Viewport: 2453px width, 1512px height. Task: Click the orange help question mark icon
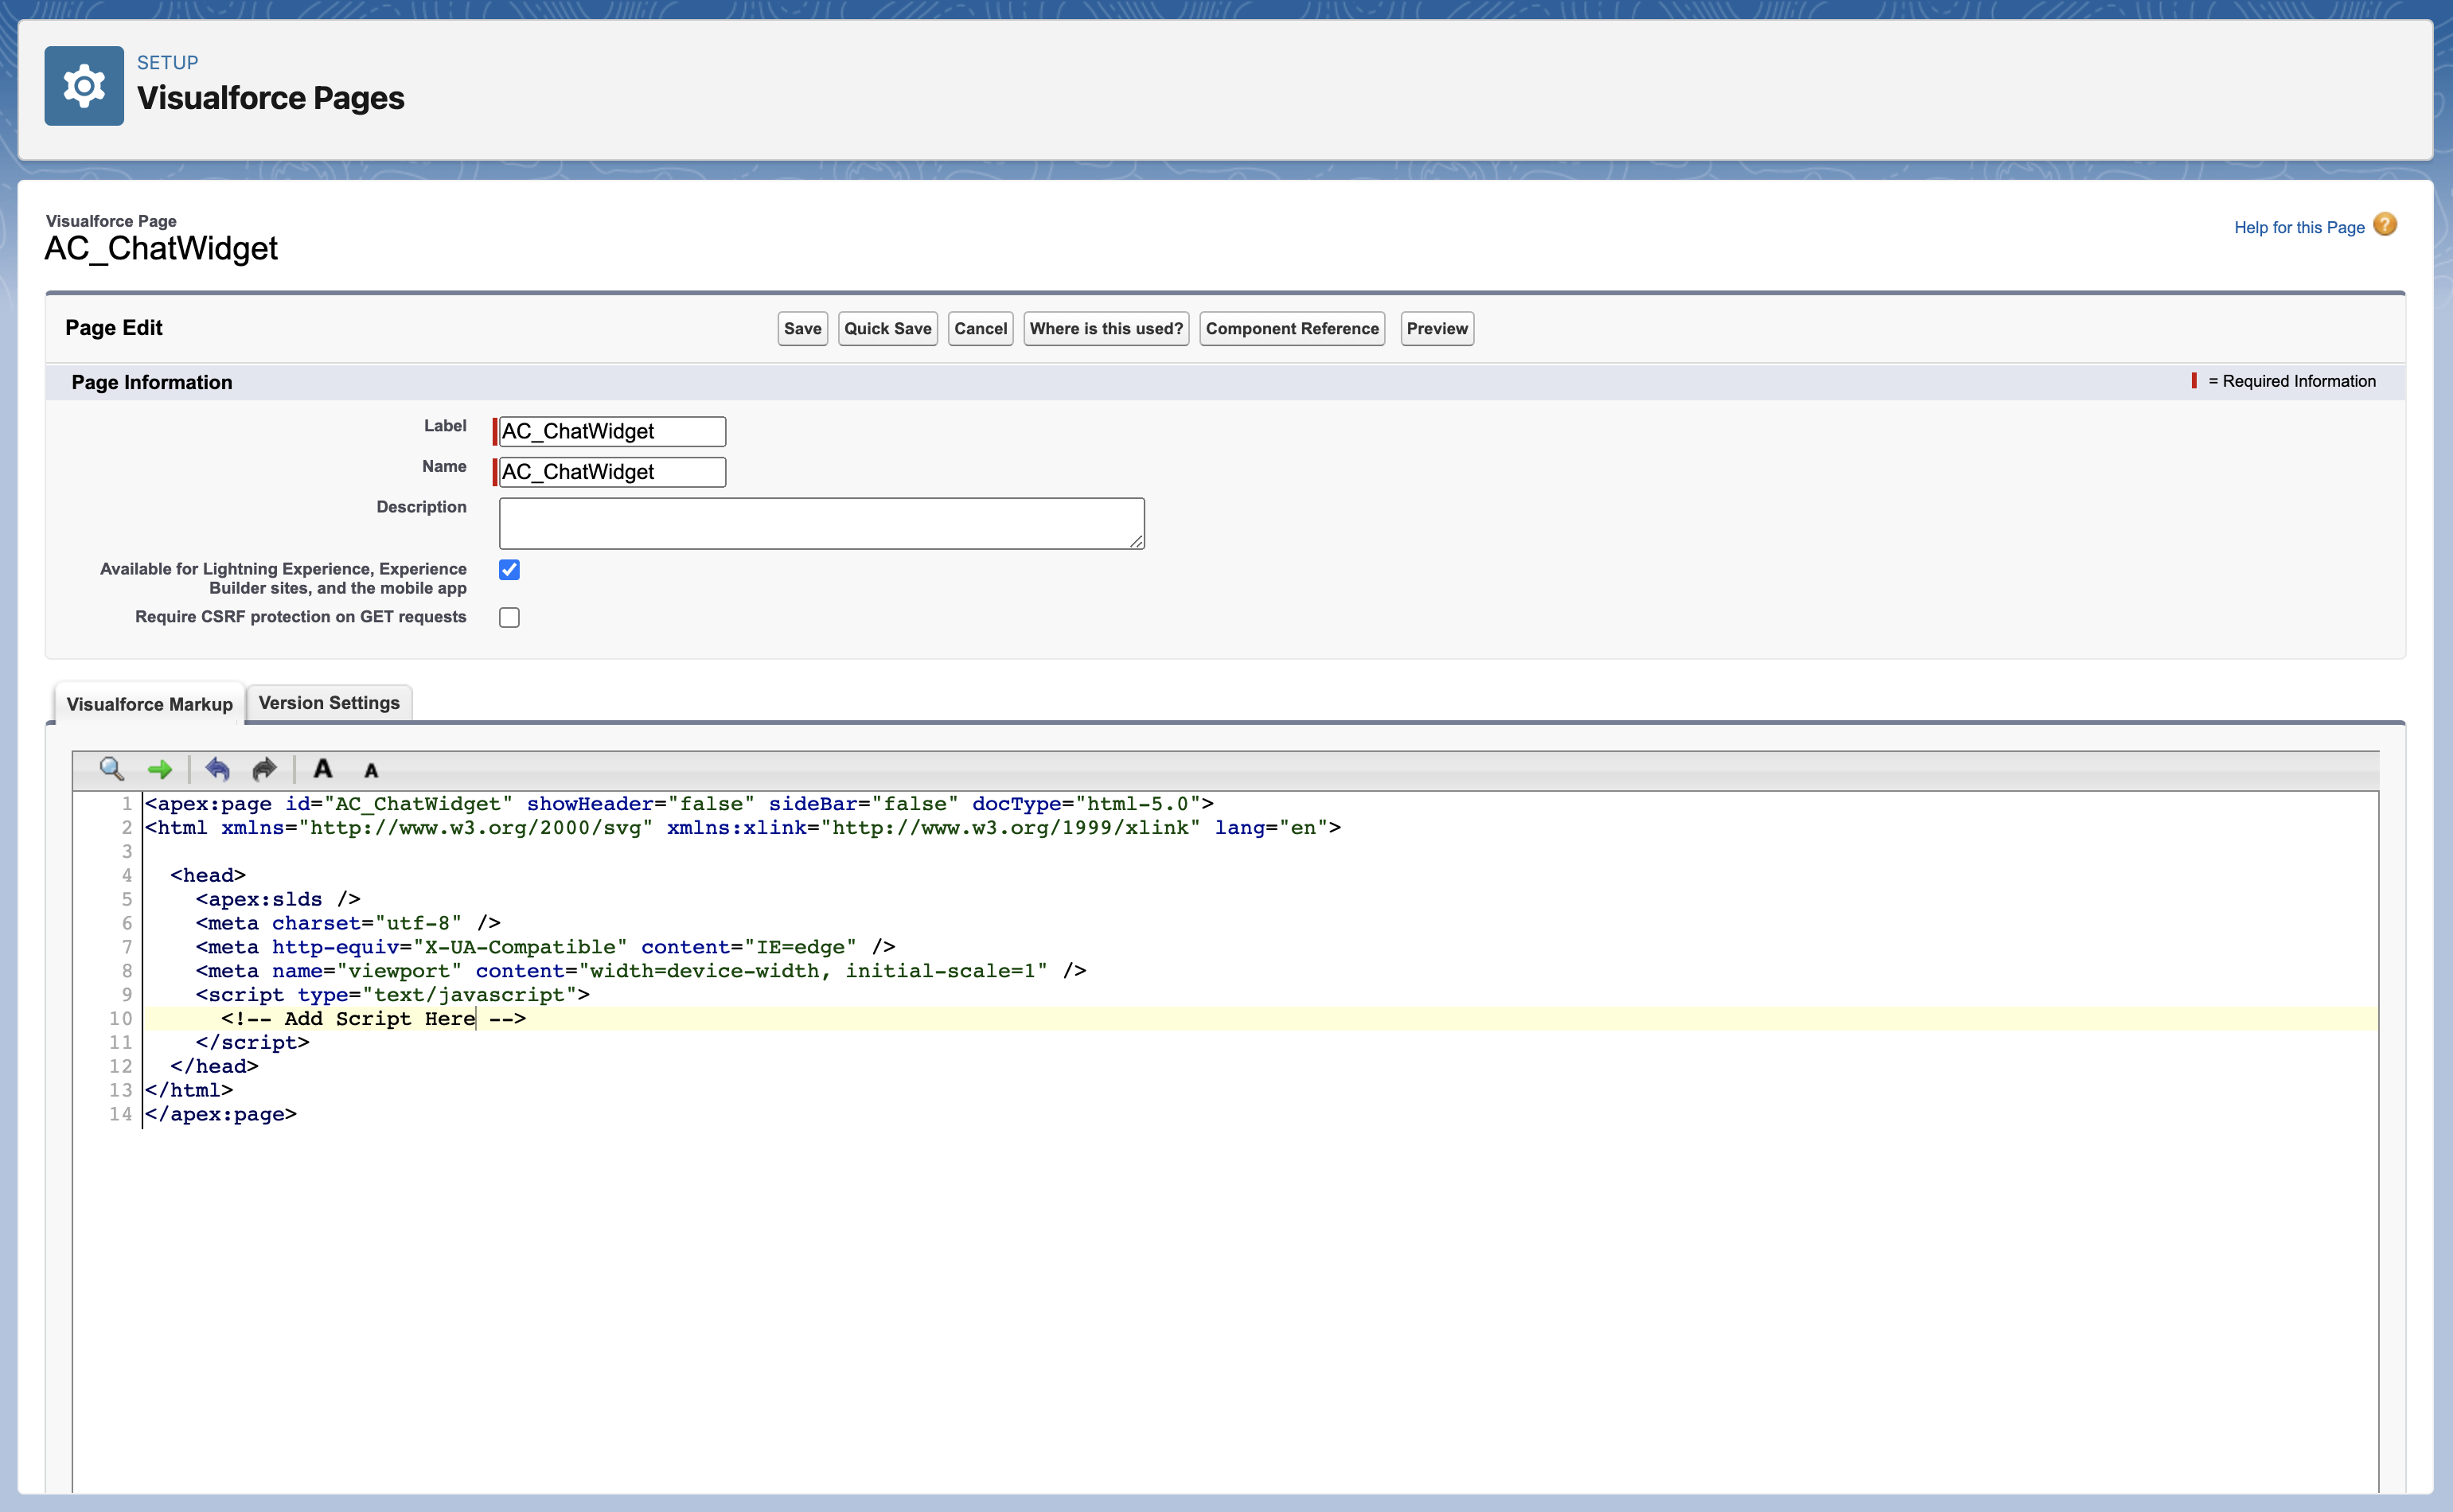click(2385, 225)
